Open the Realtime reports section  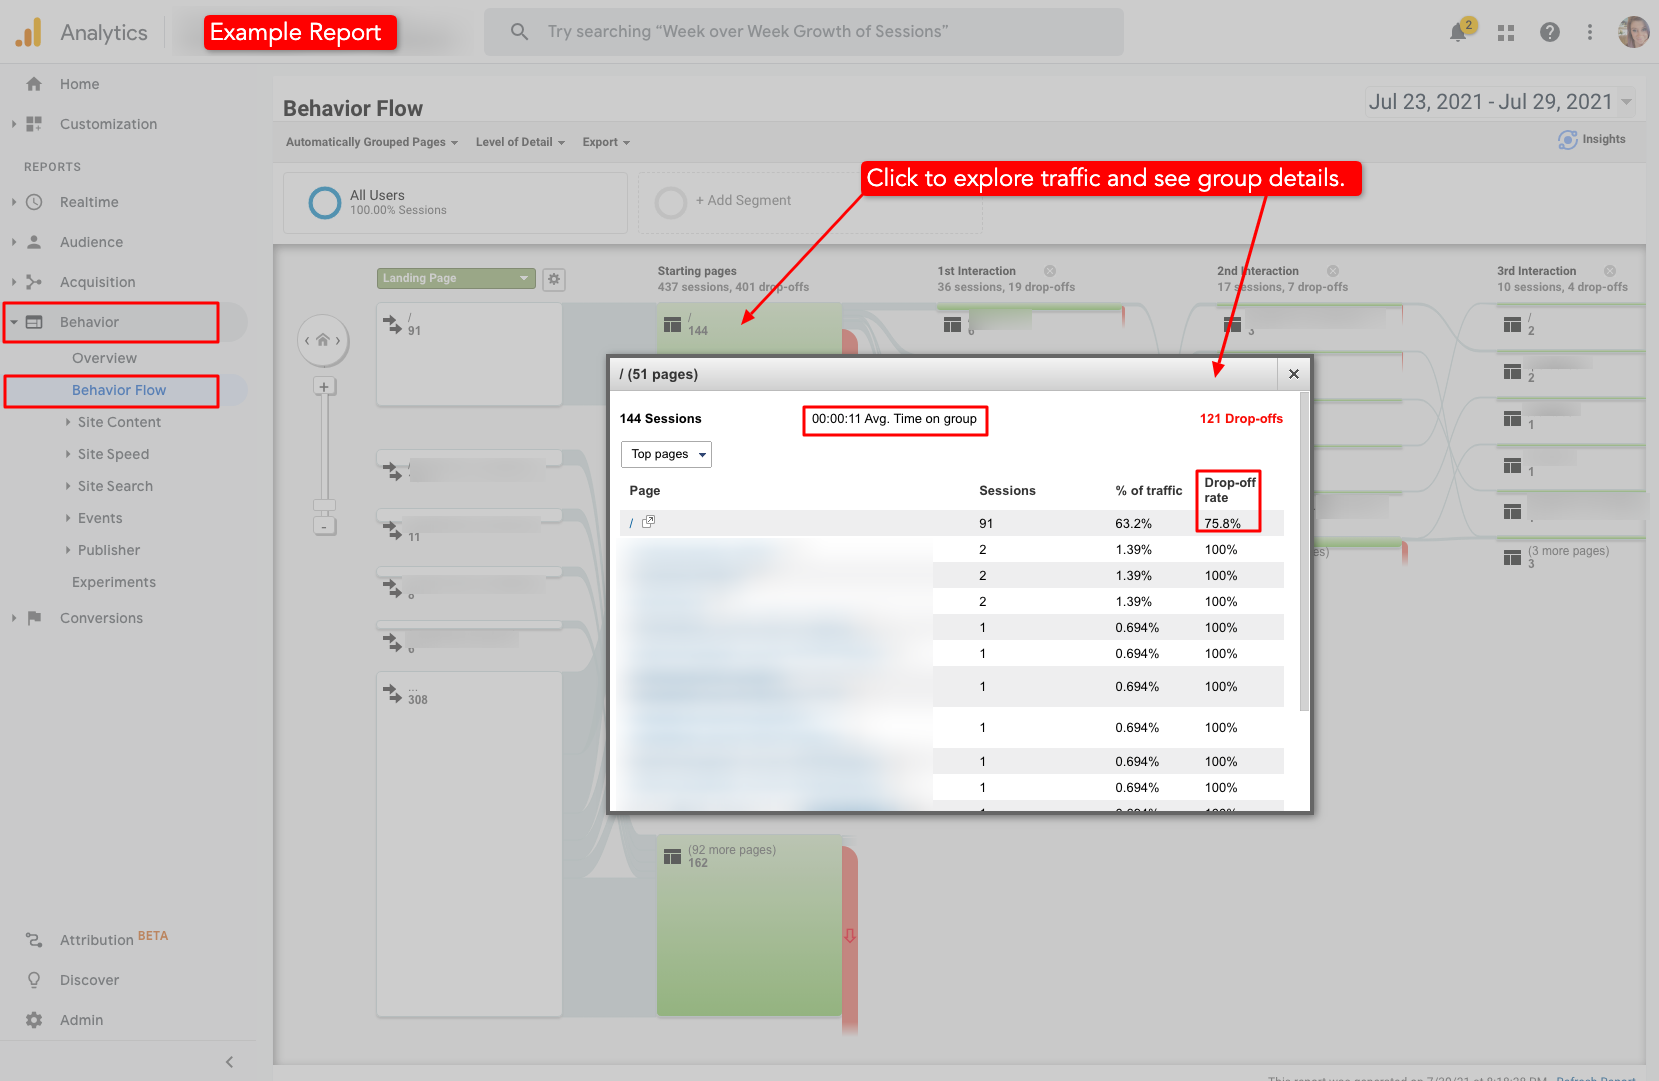click(x=89, y=202)
